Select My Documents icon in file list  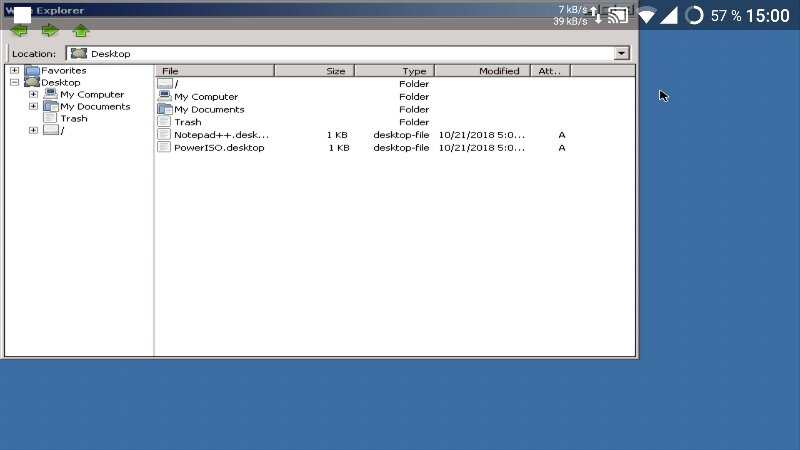pos(165,109)
